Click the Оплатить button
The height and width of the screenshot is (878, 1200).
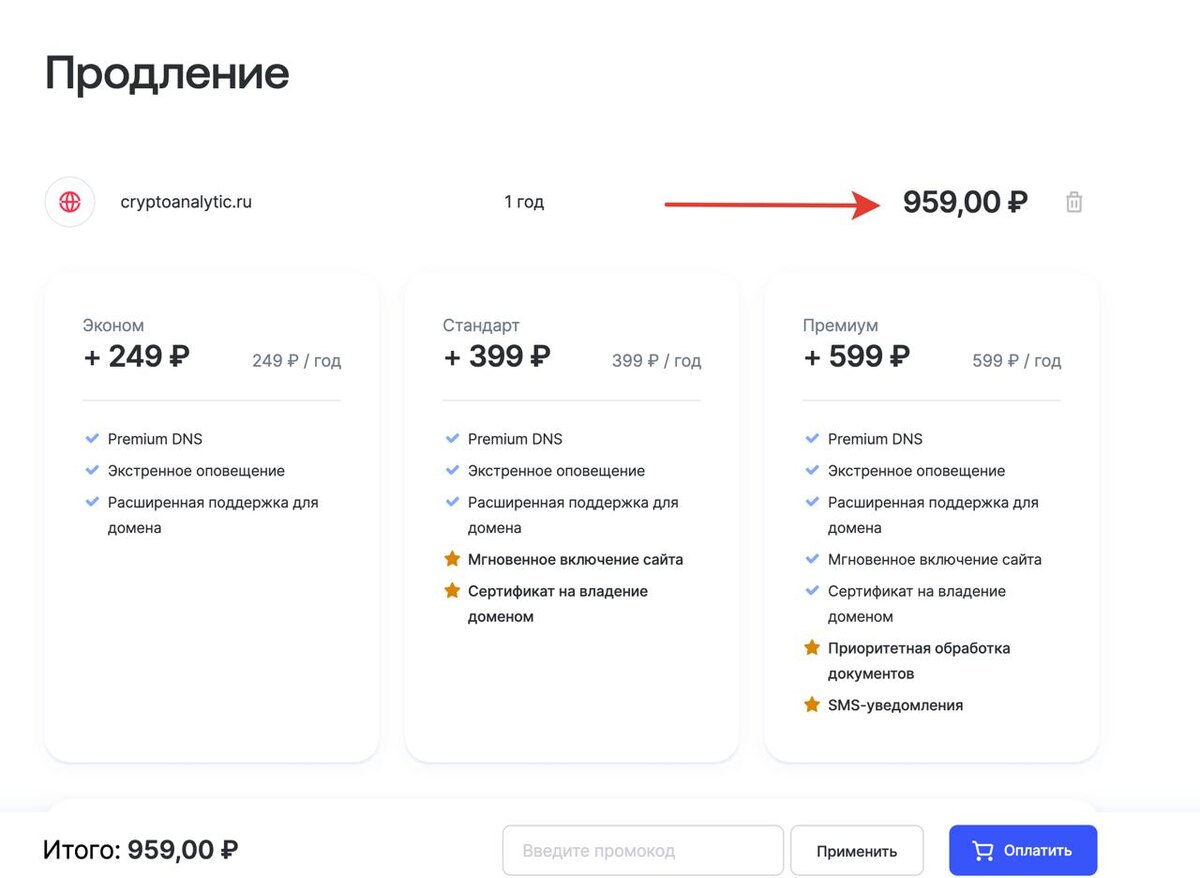(1022, 851)
